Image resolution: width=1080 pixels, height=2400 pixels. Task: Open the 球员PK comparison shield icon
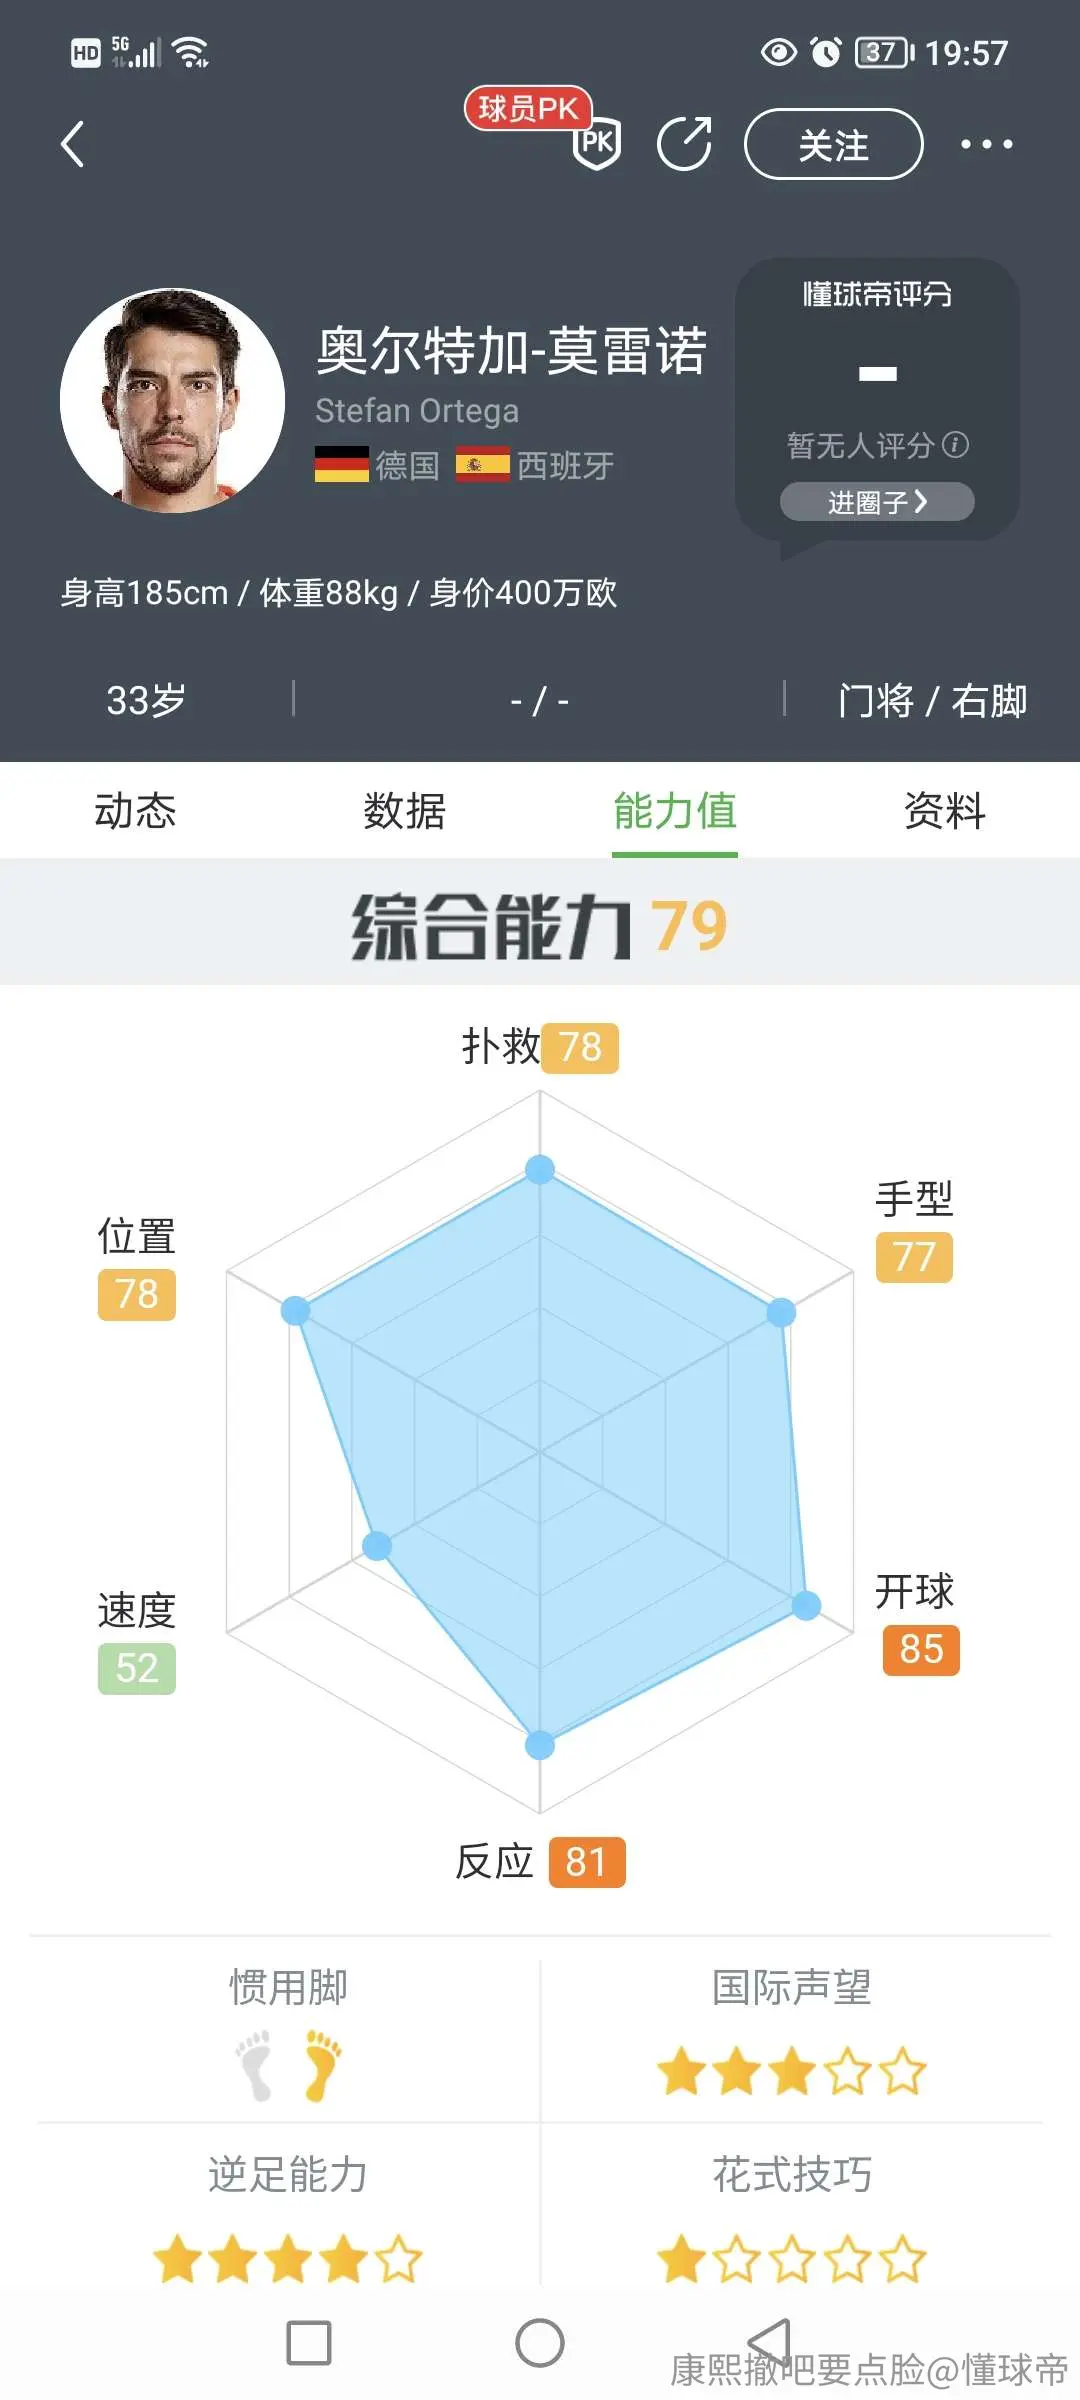tap(597, 143)
